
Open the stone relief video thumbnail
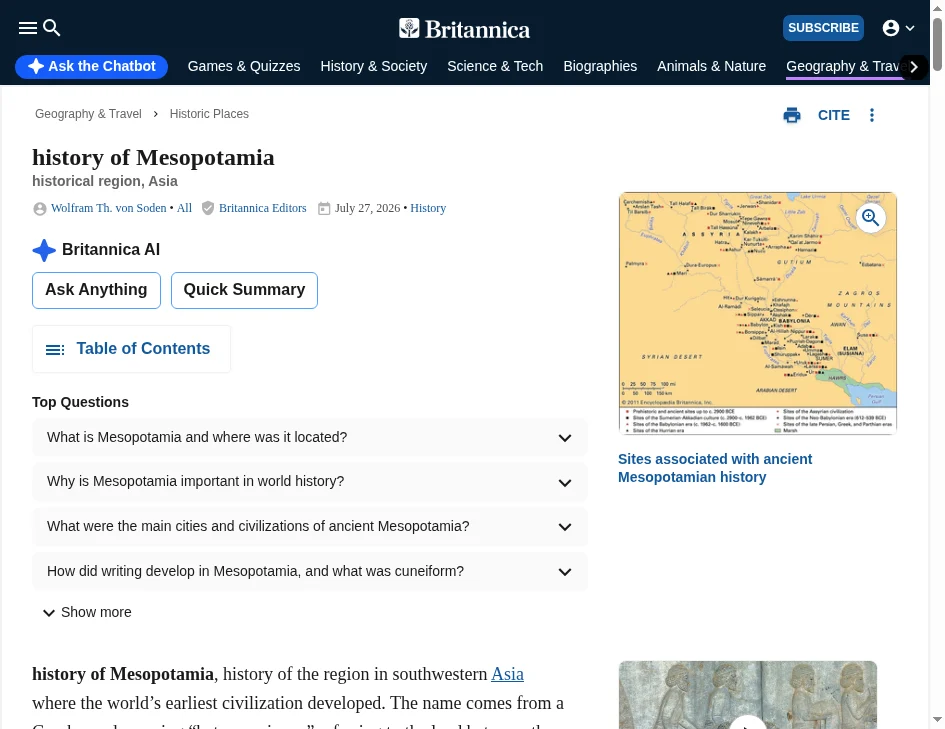[x=747, y=695]
